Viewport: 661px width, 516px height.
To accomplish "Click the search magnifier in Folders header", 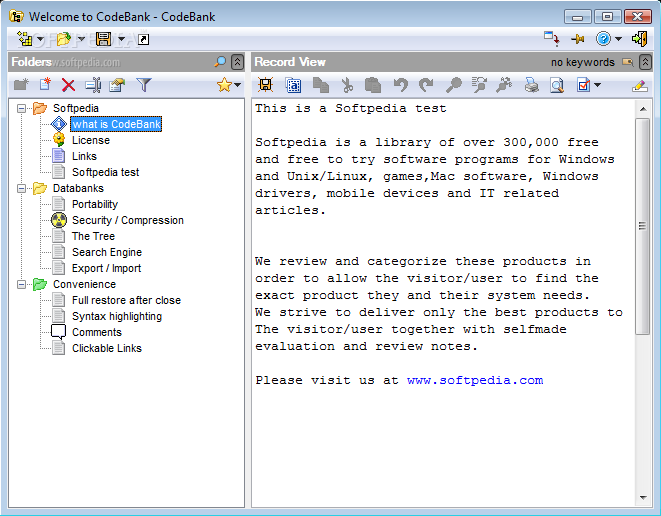I will point(220,62).
